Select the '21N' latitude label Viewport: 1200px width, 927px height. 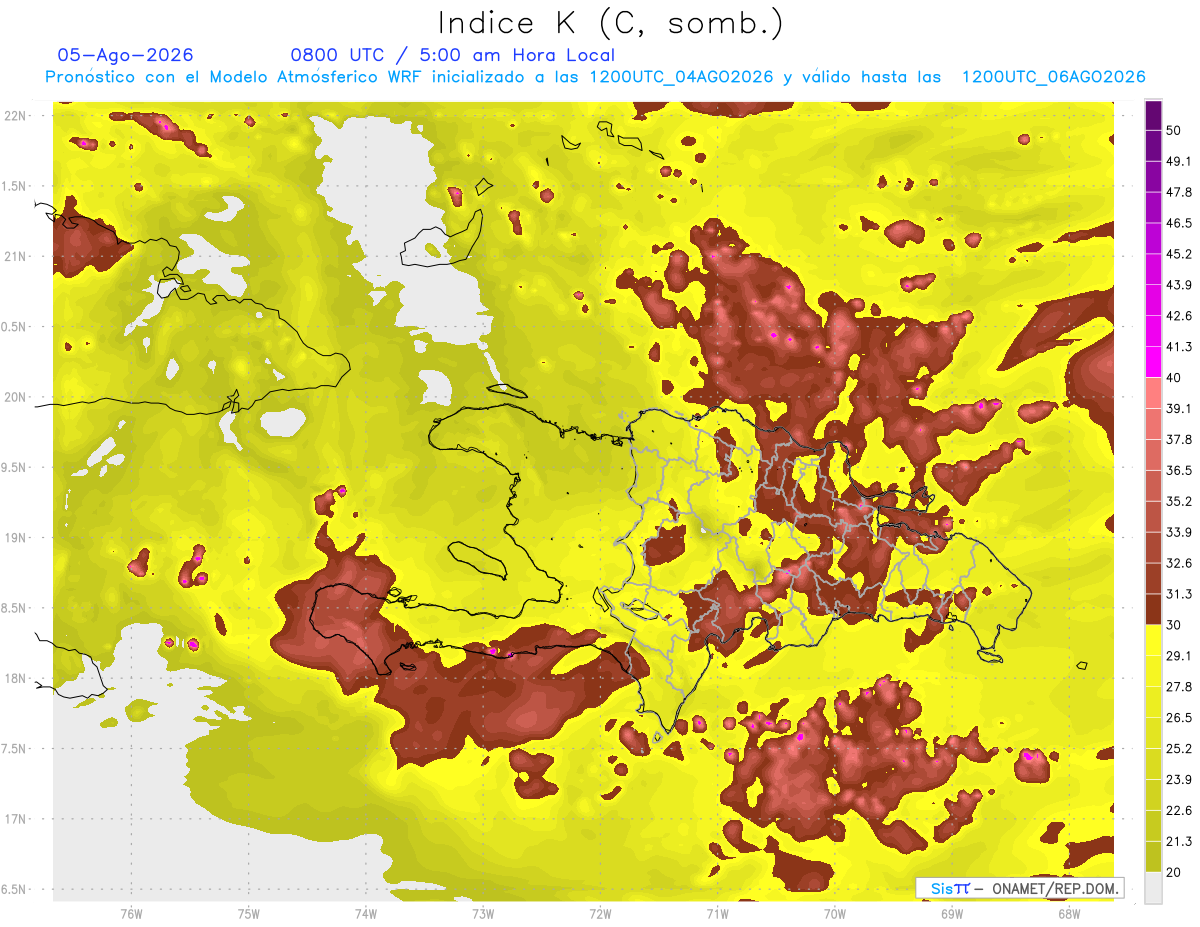(15, 256)
